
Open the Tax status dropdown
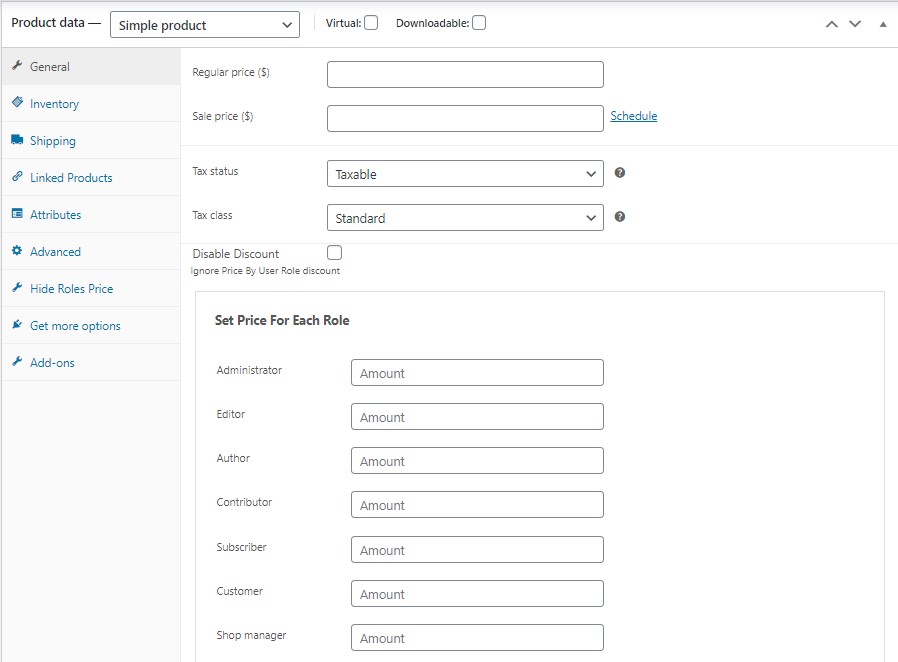[x=465, y=172]
